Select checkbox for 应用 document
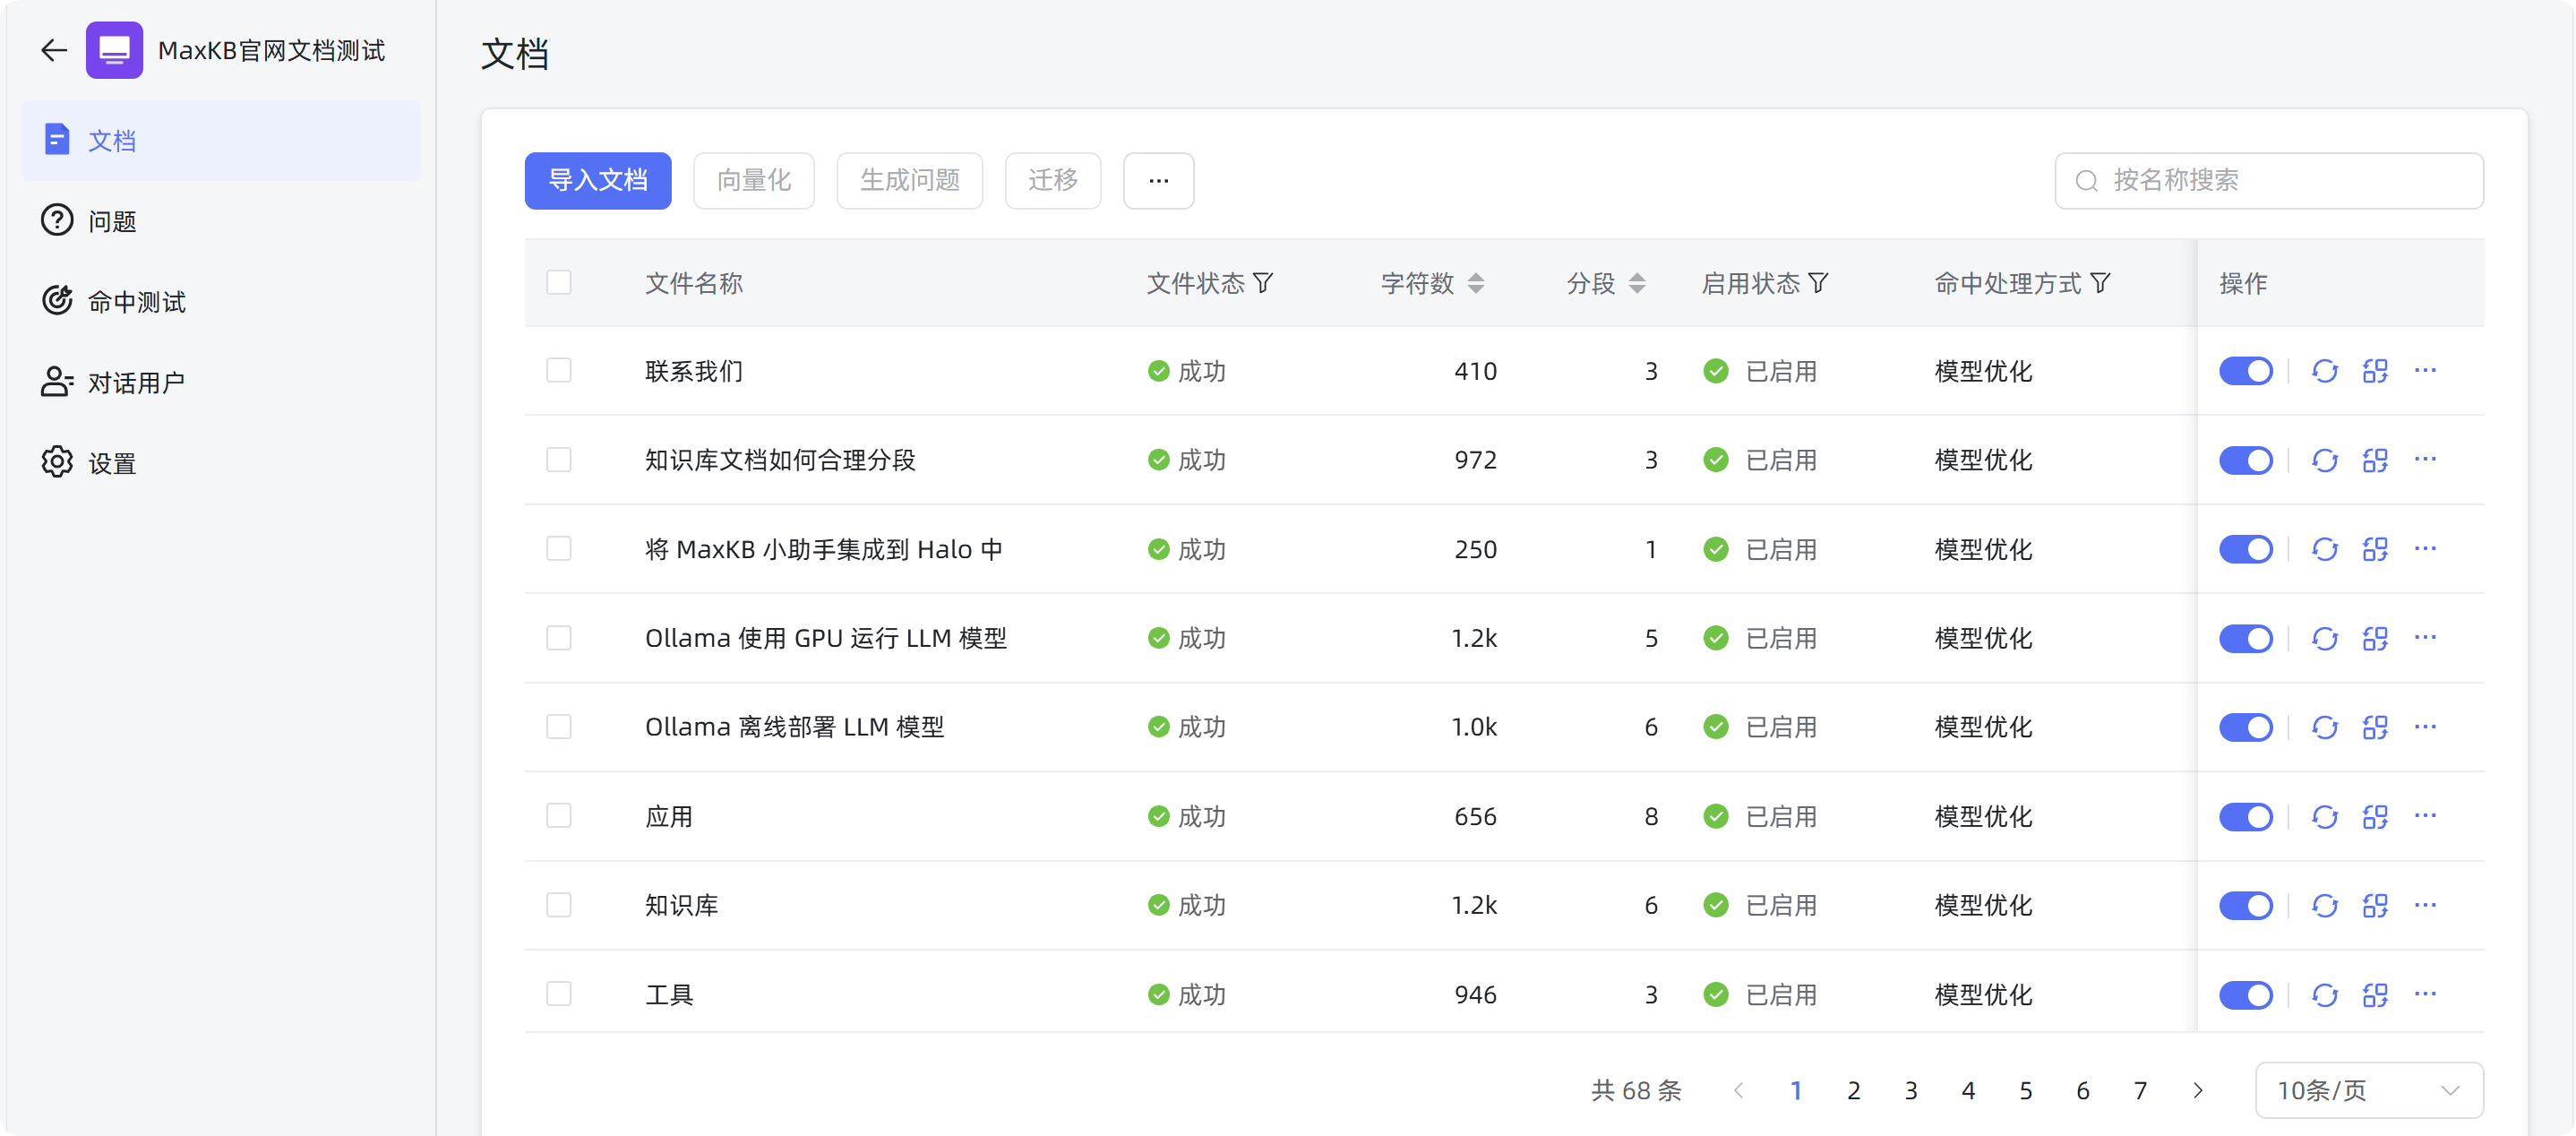Screen dimensions: 2576x1136 tap(559, 816)
